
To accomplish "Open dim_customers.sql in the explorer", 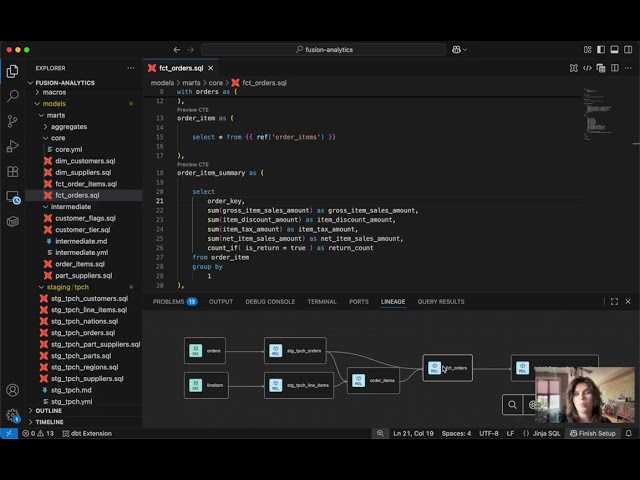I will pos(85,161).
